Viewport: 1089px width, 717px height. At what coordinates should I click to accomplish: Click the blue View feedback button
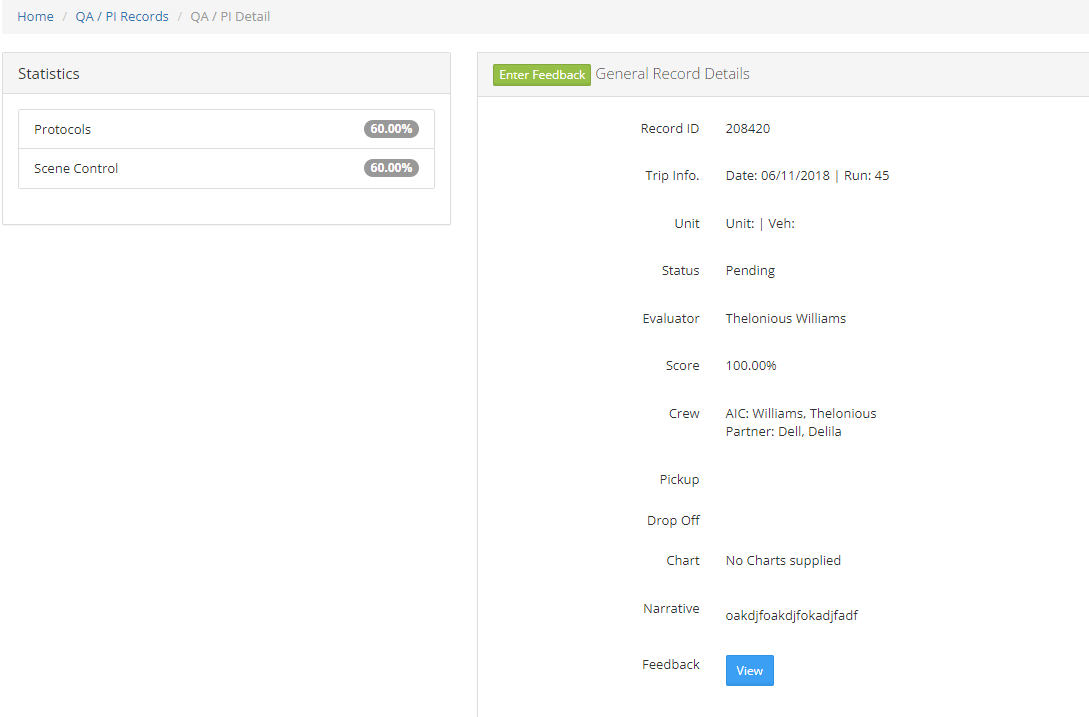point(749,671)
